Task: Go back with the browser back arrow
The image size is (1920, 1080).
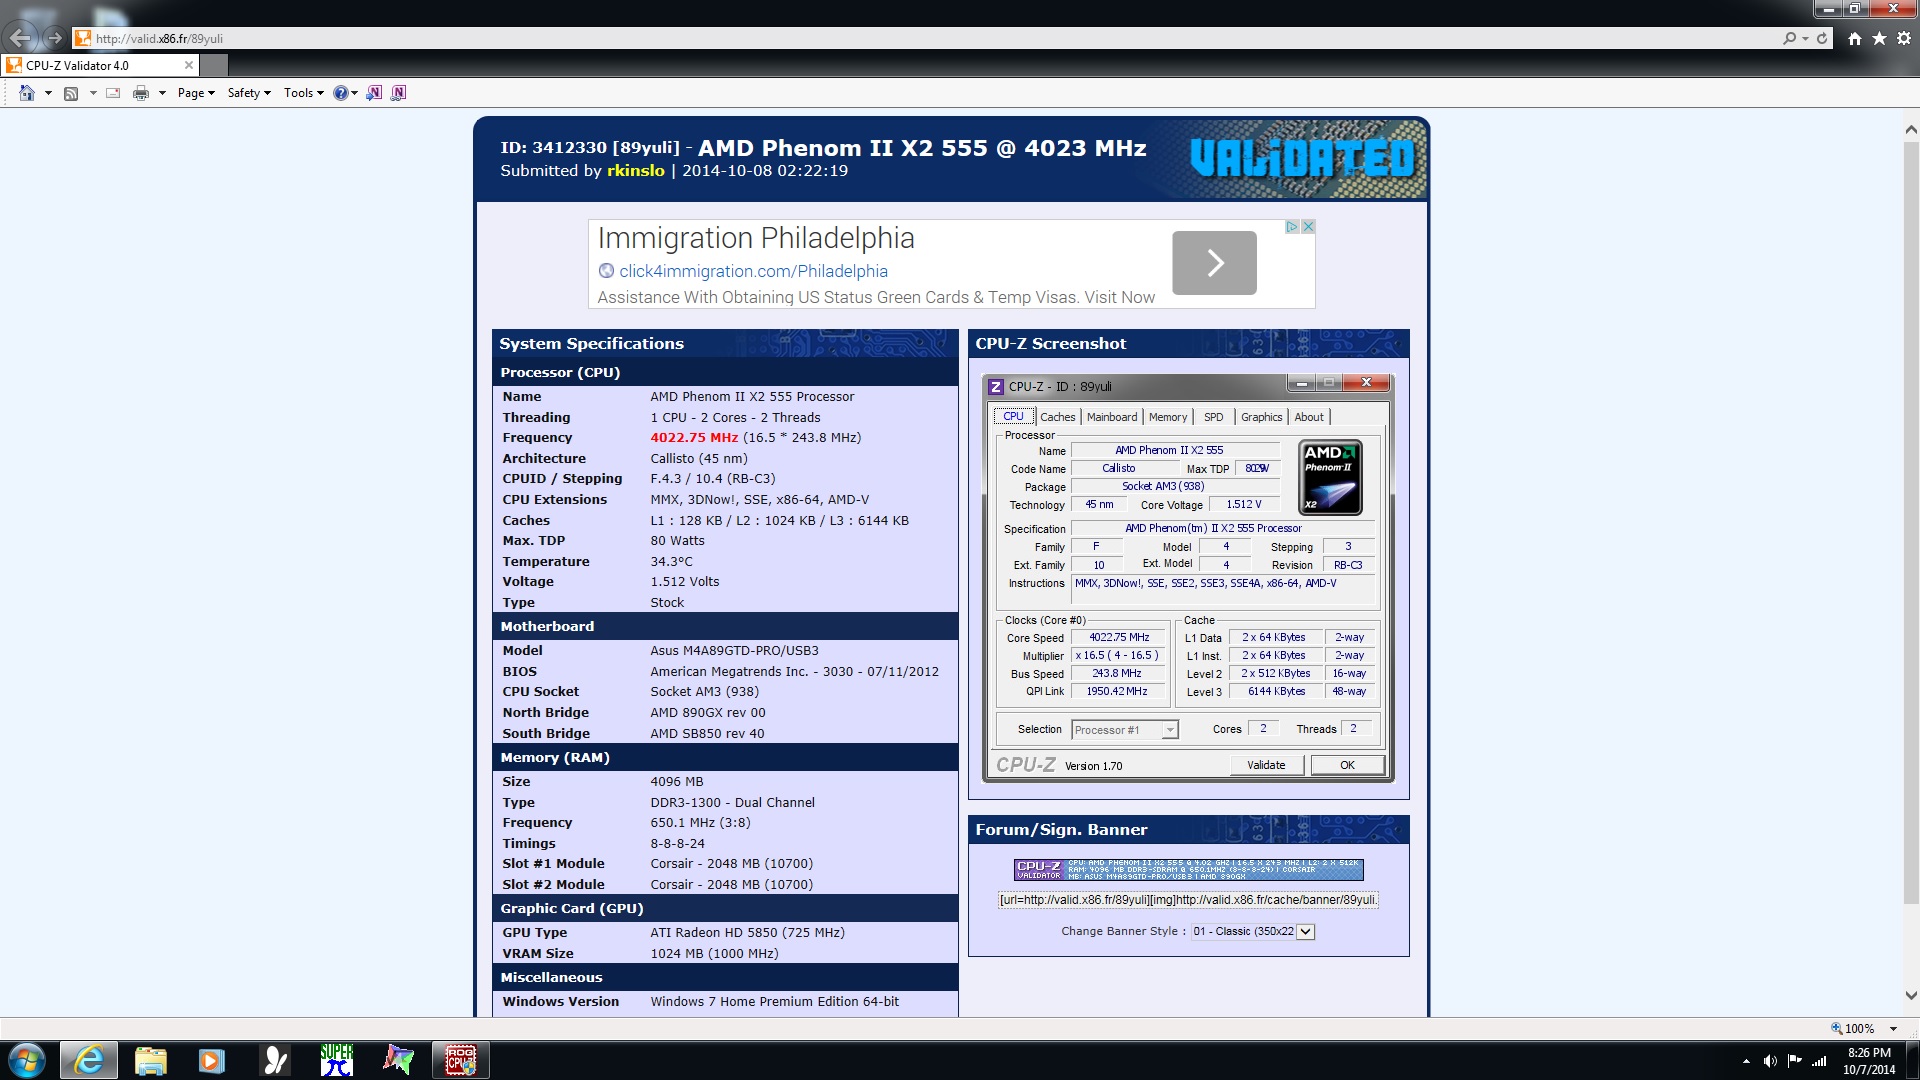Action: [x=19, y=38]
